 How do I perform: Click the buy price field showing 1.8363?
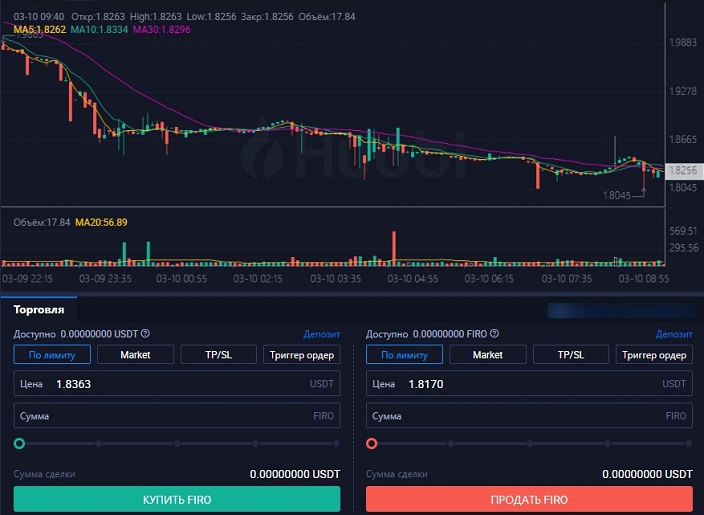pos(177,383)
